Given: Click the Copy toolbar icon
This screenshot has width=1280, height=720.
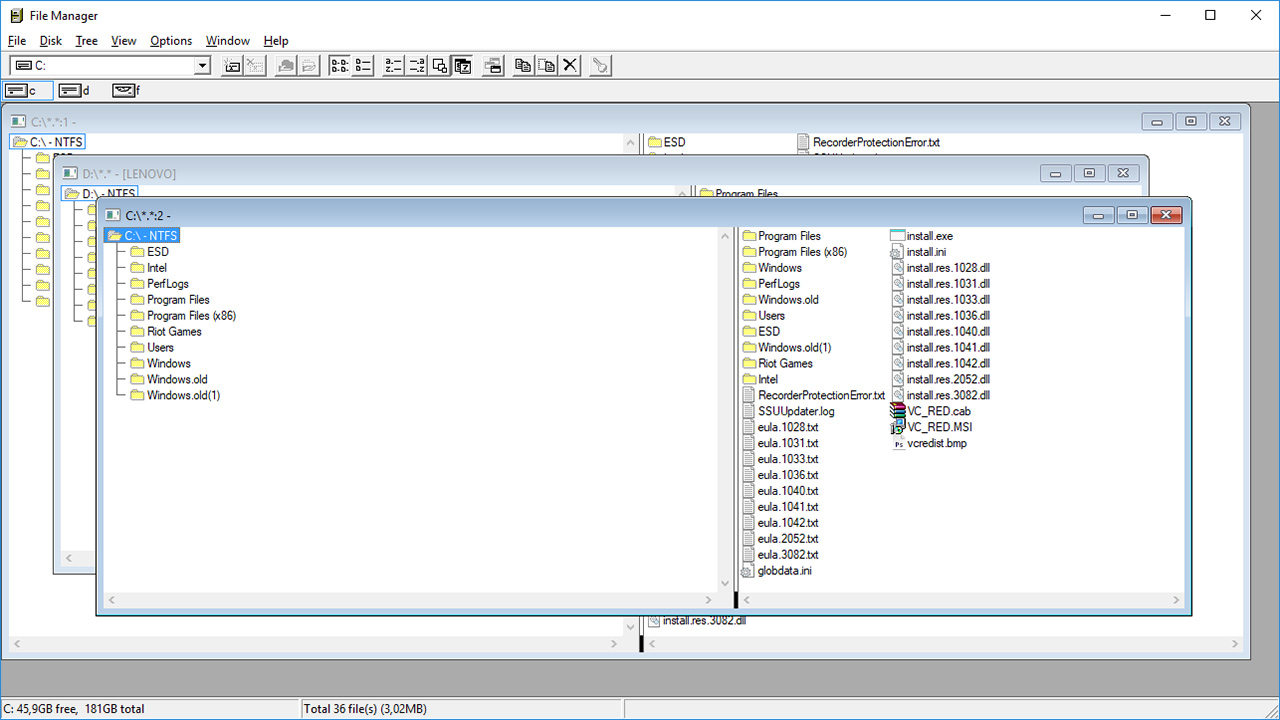Looking at the screenshot, I should [522, 65].
